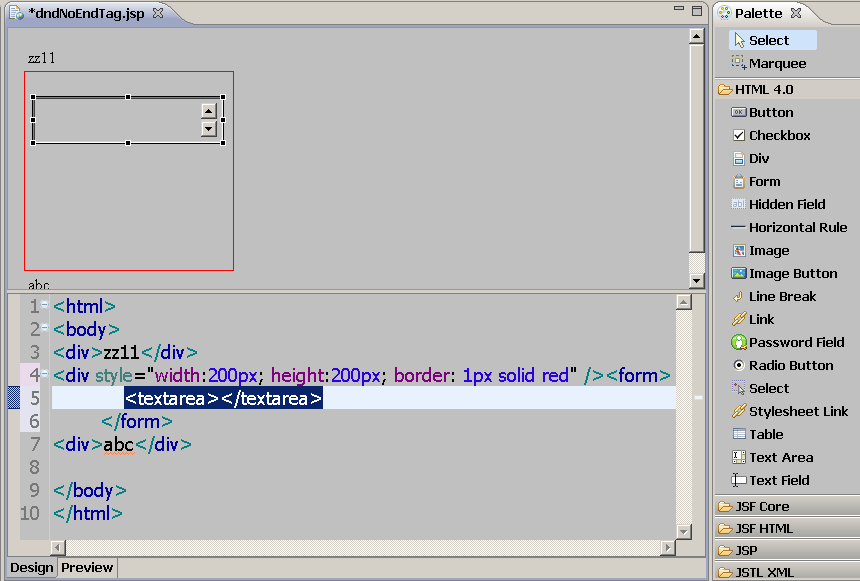Screen dimensions: 860x581
Task: Click the source editor vertical scroll down arrow
Action: pyautogui.click(x=683, y=531)
